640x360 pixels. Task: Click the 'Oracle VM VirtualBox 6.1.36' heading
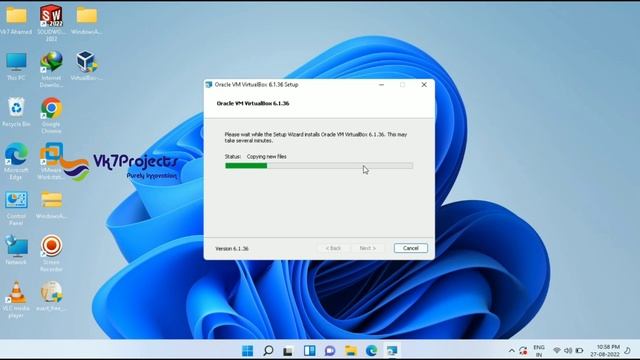[x=253, y=103]
